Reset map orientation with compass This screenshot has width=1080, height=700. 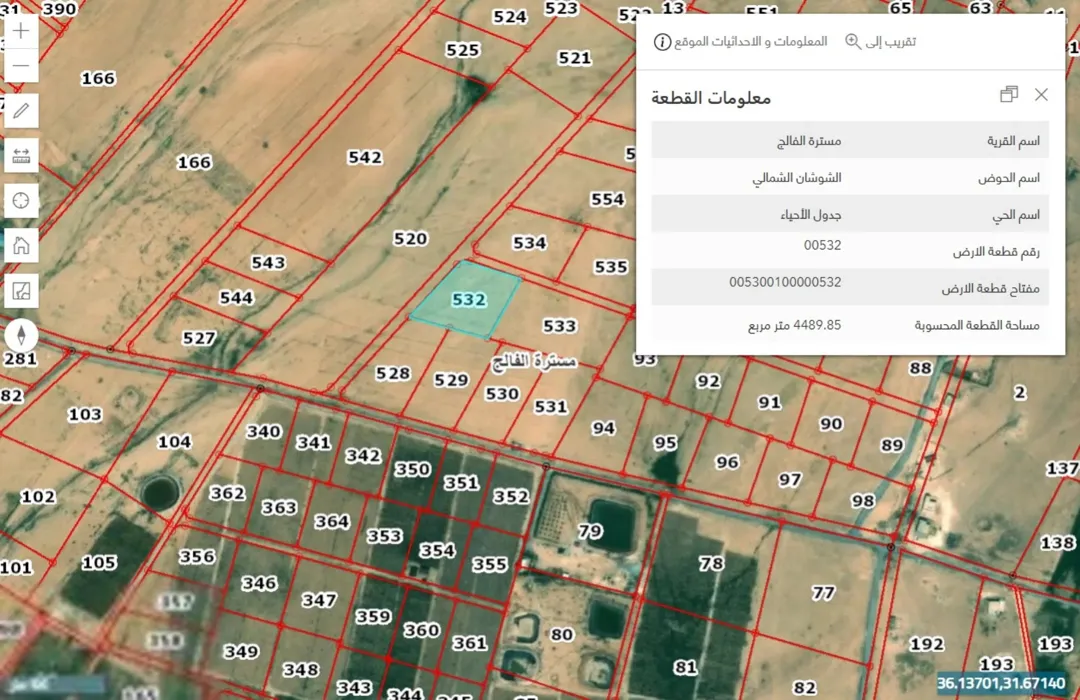(x=21, y=336)
